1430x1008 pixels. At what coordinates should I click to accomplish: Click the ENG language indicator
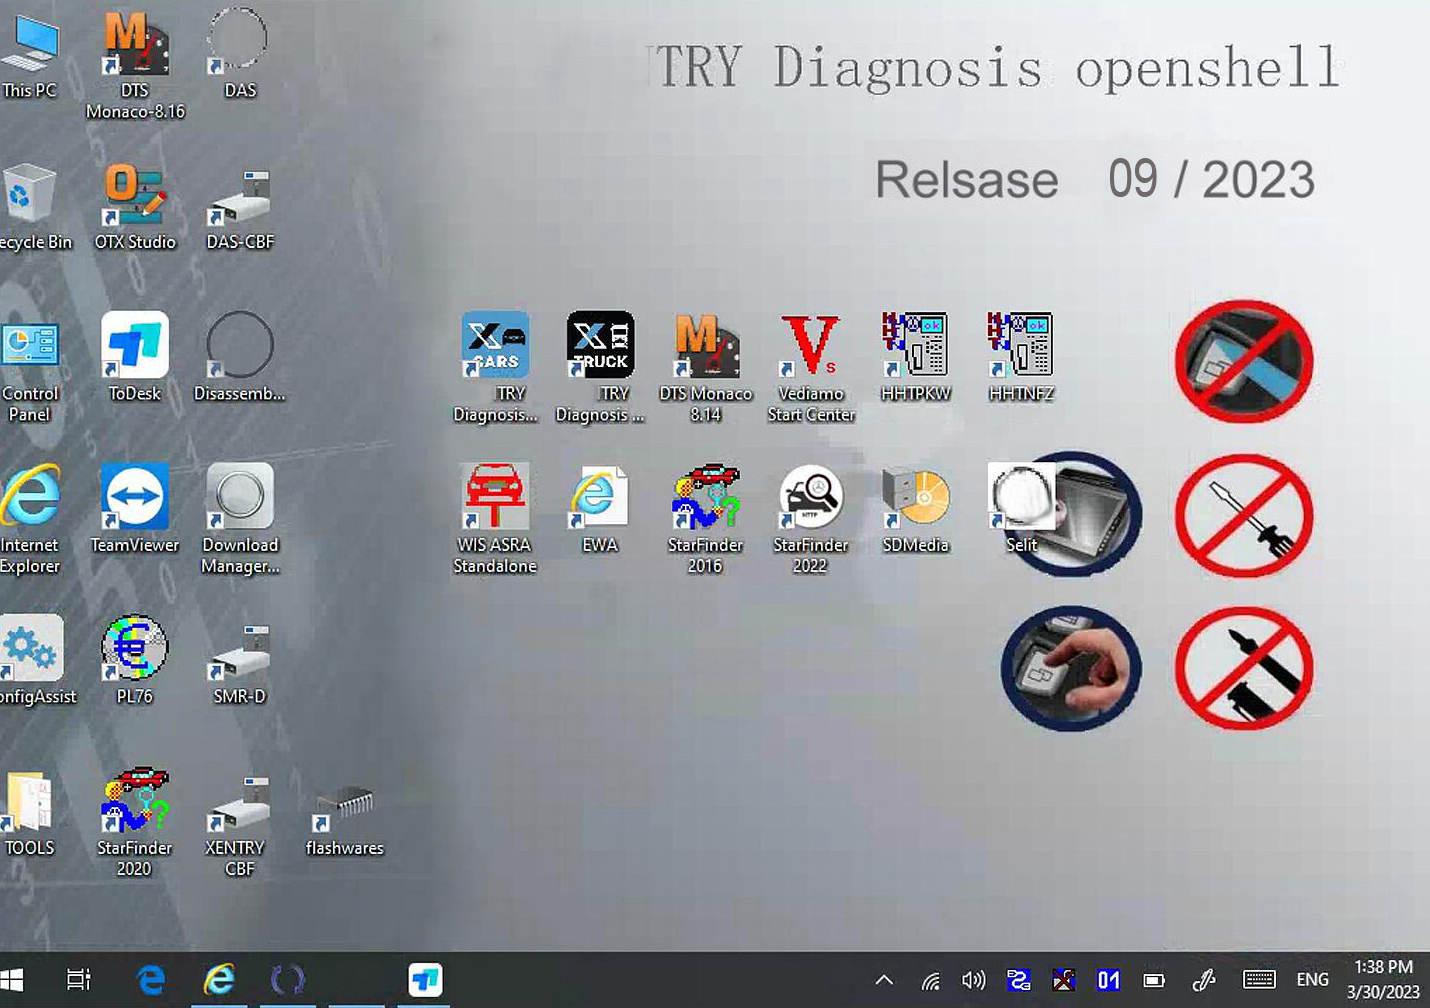point(1313,980)
